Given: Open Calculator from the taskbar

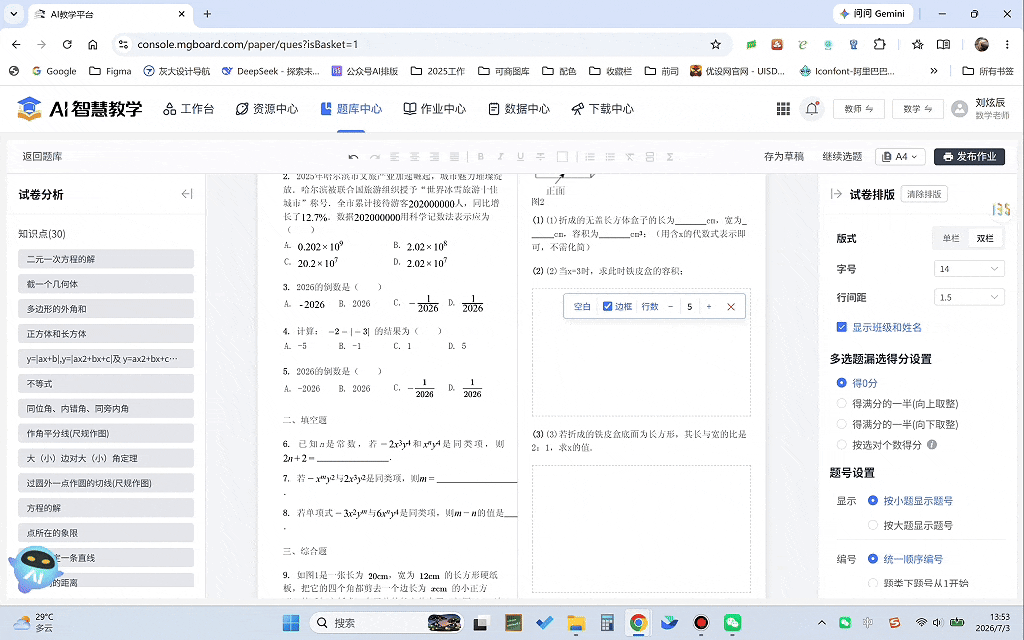Looking at the screenshot, I should point(607,623).
